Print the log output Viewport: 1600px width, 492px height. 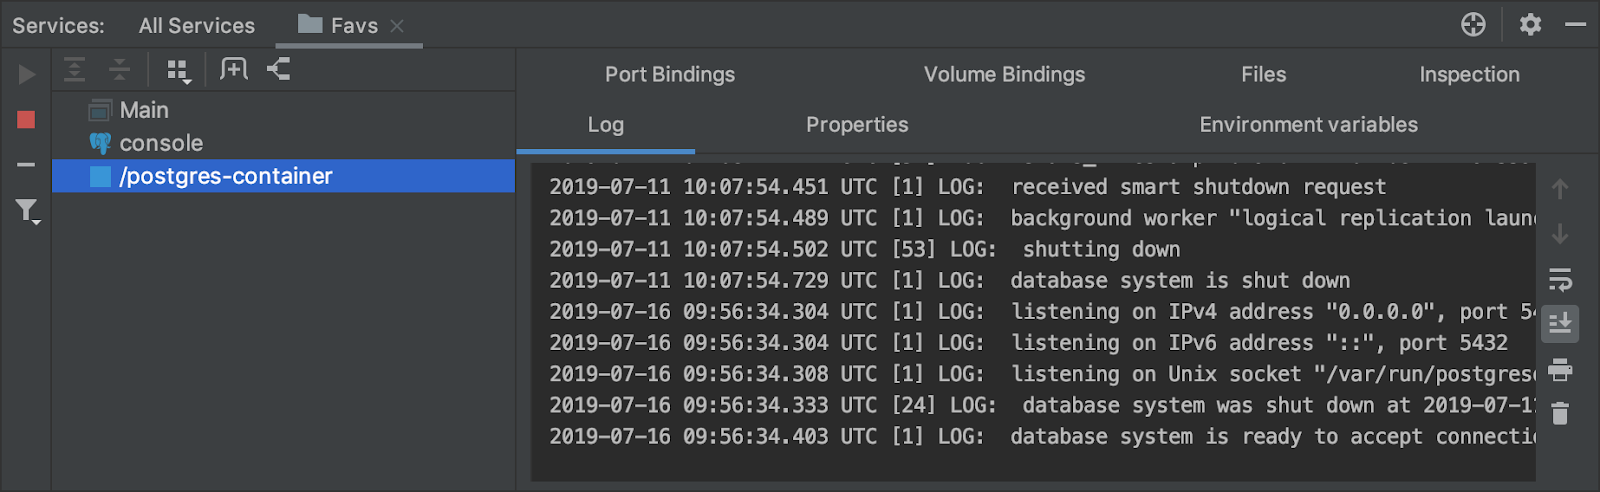click(1560, 370)
